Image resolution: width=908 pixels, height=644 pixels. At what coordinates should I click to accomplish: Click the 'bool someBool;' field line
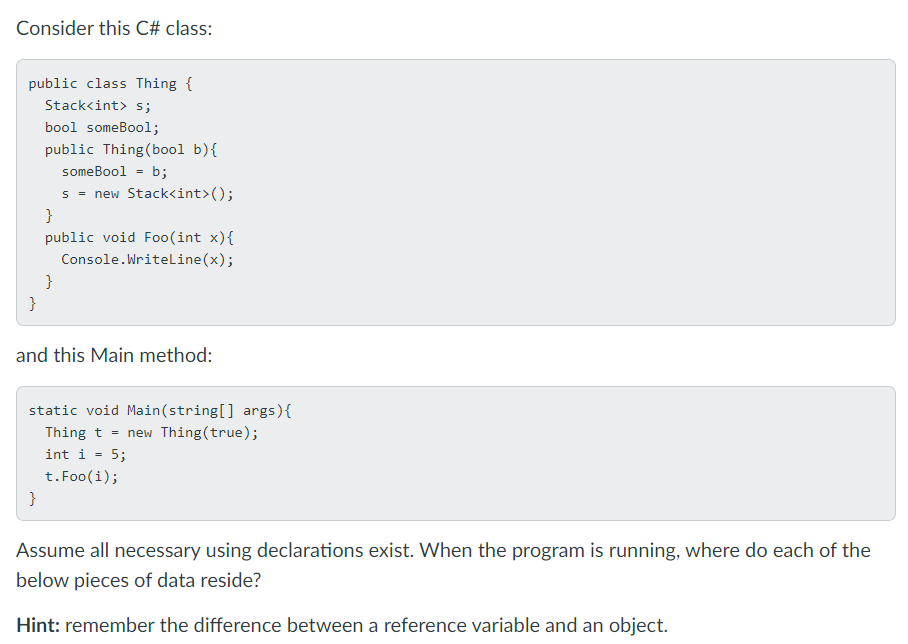pos(102,127)
